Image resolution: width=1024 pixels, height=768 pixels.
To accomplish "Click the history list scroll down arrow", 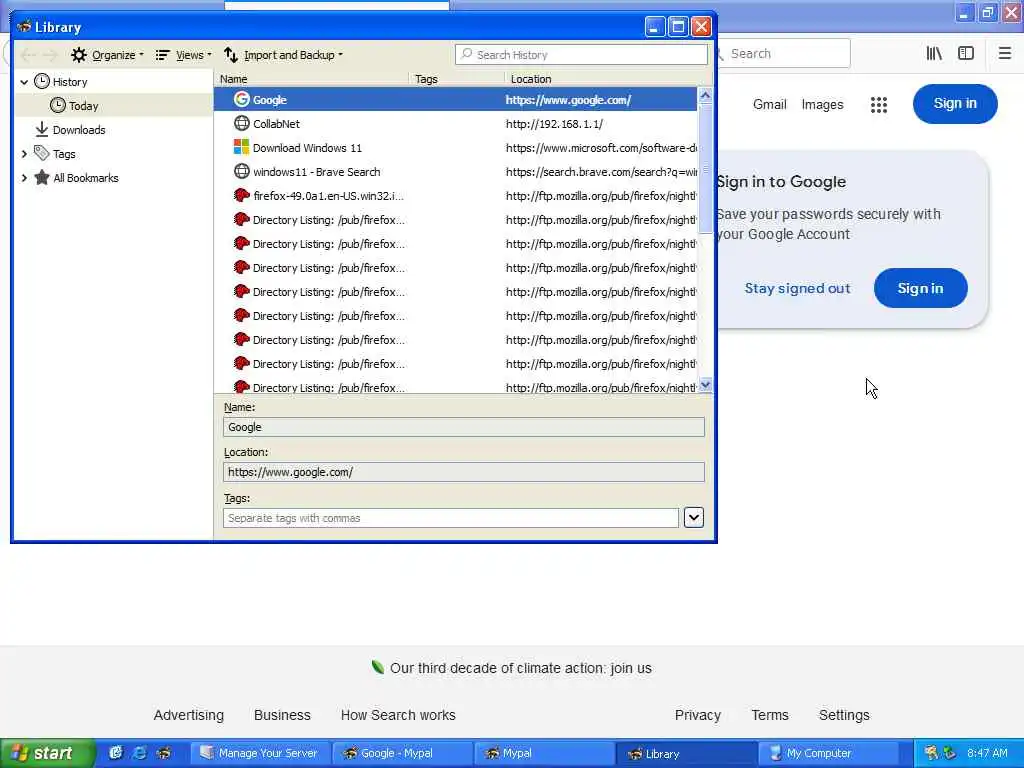I will (705, 385).
